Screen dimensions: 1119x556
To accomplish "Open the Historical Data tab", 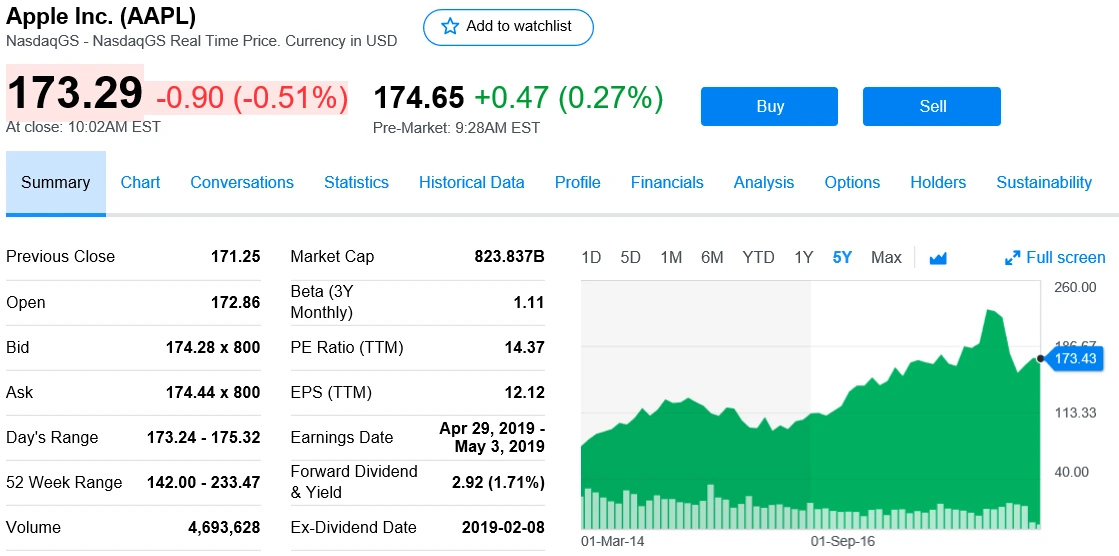I will point(472,183).
